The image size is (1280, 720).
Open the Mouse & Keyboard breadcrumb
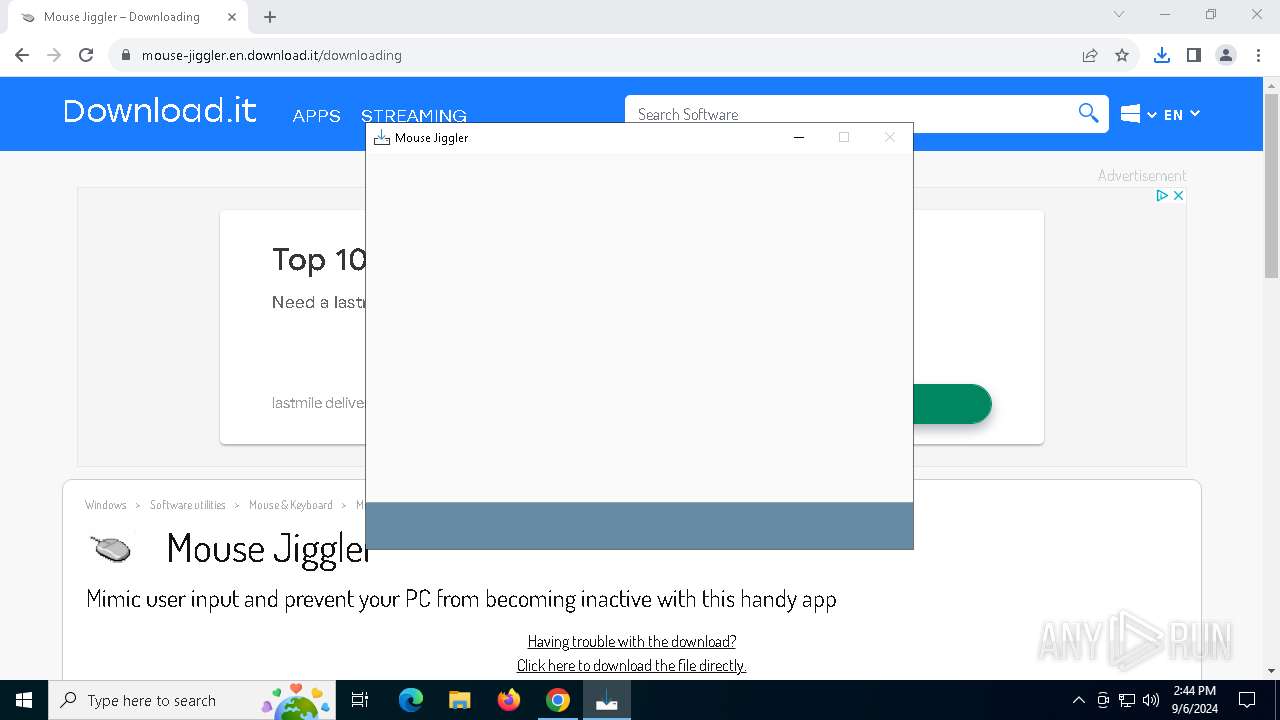click(x=291, y=505)
